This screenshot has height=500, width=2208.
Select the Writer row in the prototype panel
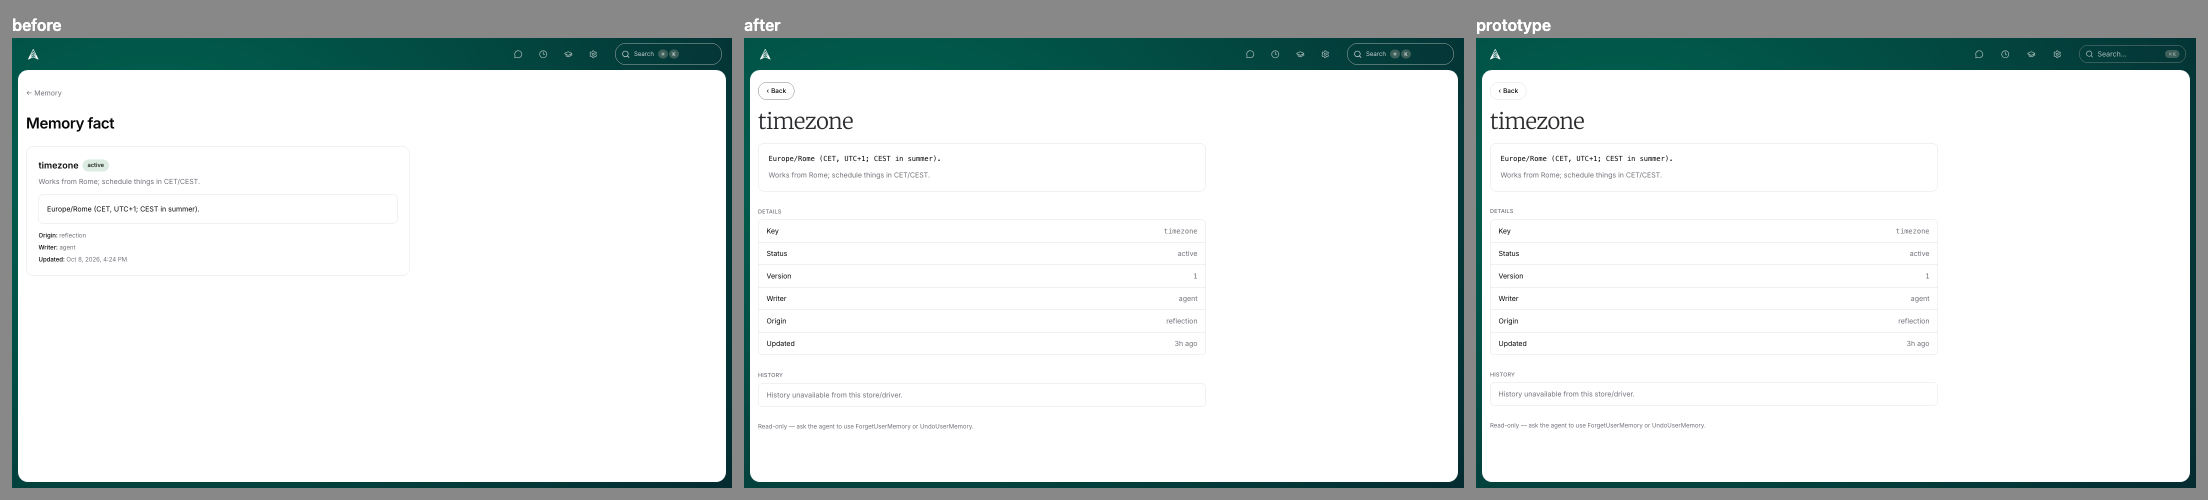(1714, 299)
